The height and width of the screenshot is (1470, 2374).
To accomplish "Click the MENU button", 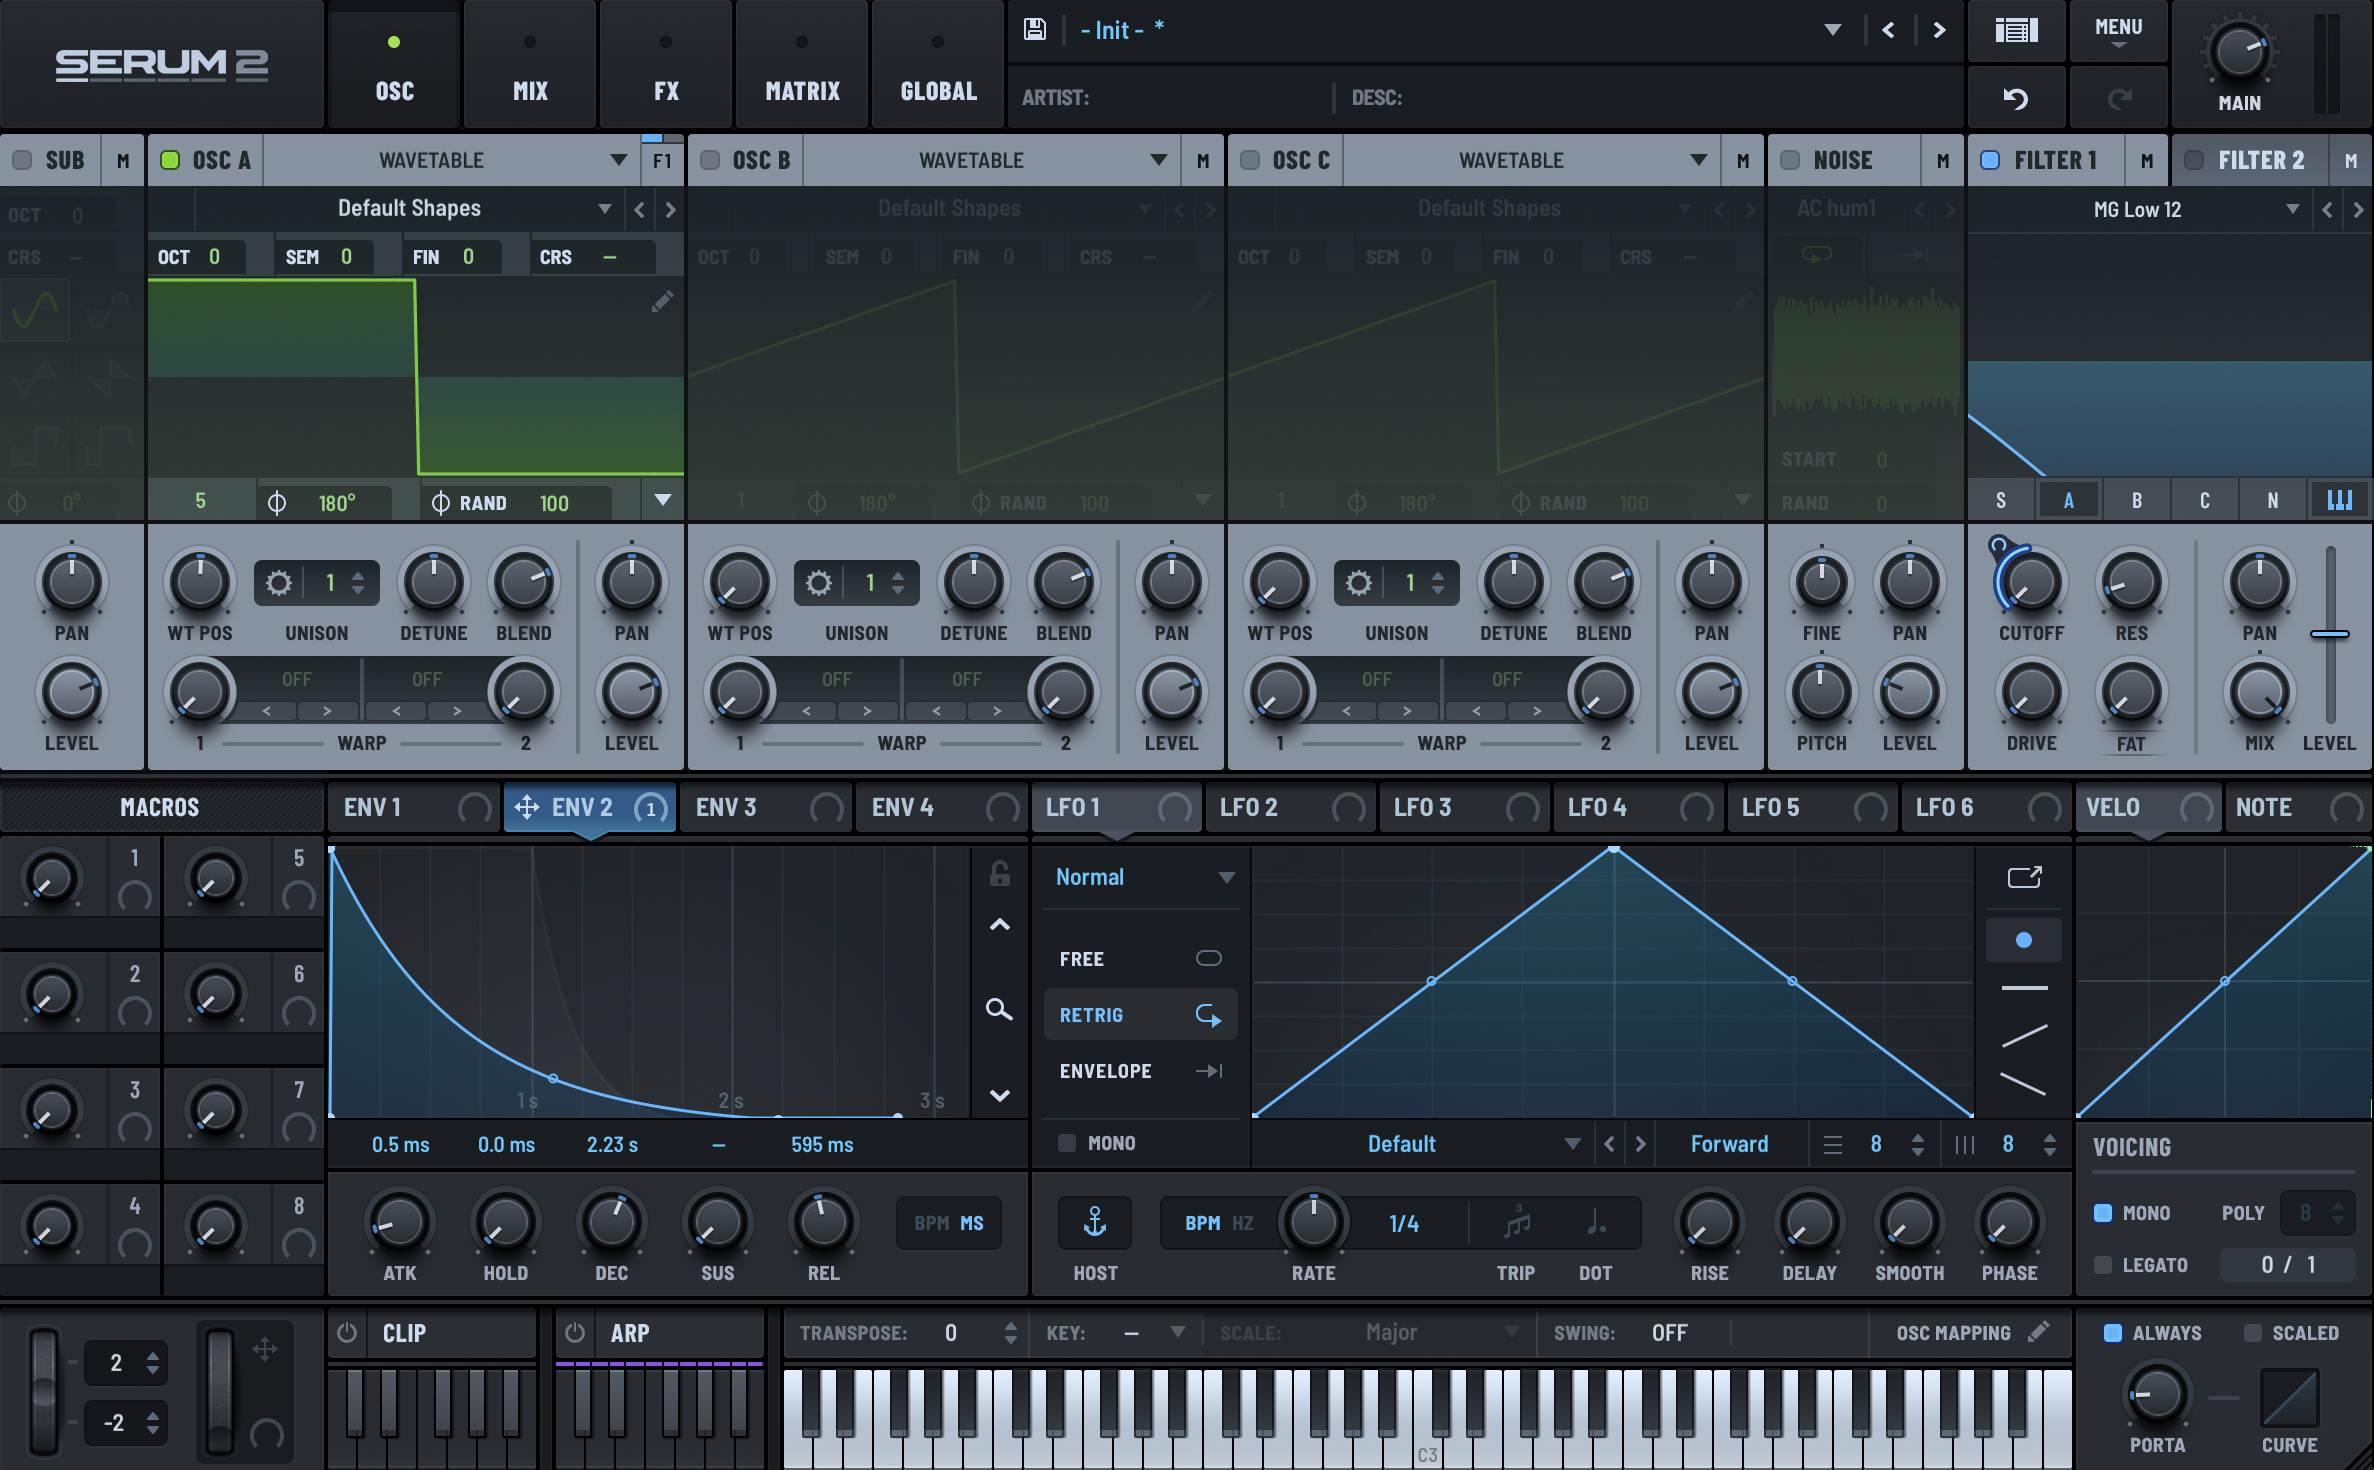I will click(2118, 30).
